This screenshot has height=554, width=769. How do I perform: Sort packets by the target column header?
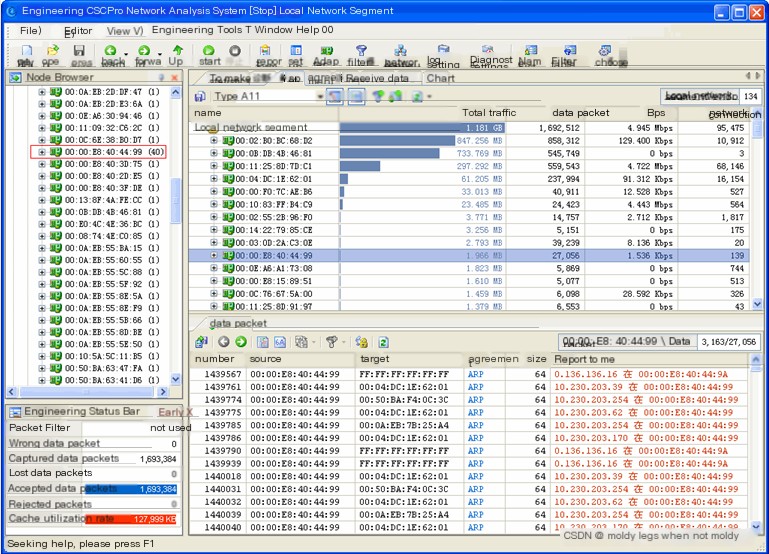375,359
